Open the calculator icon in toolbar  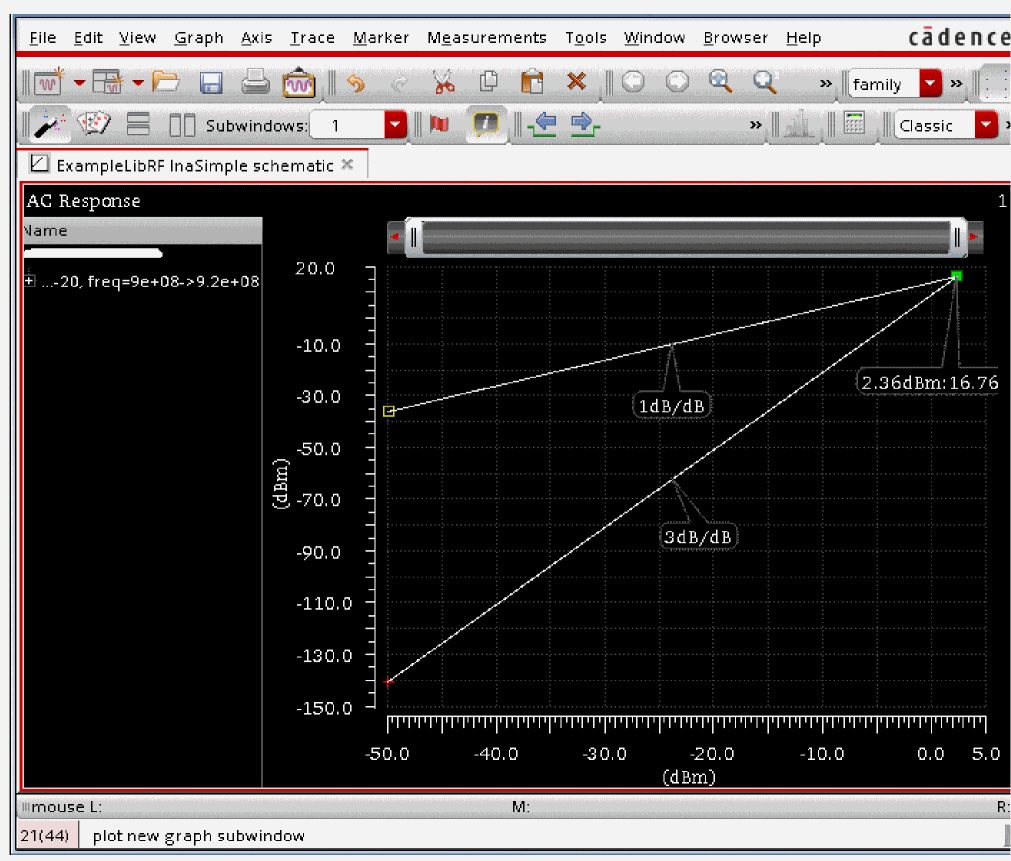[854, 125]
